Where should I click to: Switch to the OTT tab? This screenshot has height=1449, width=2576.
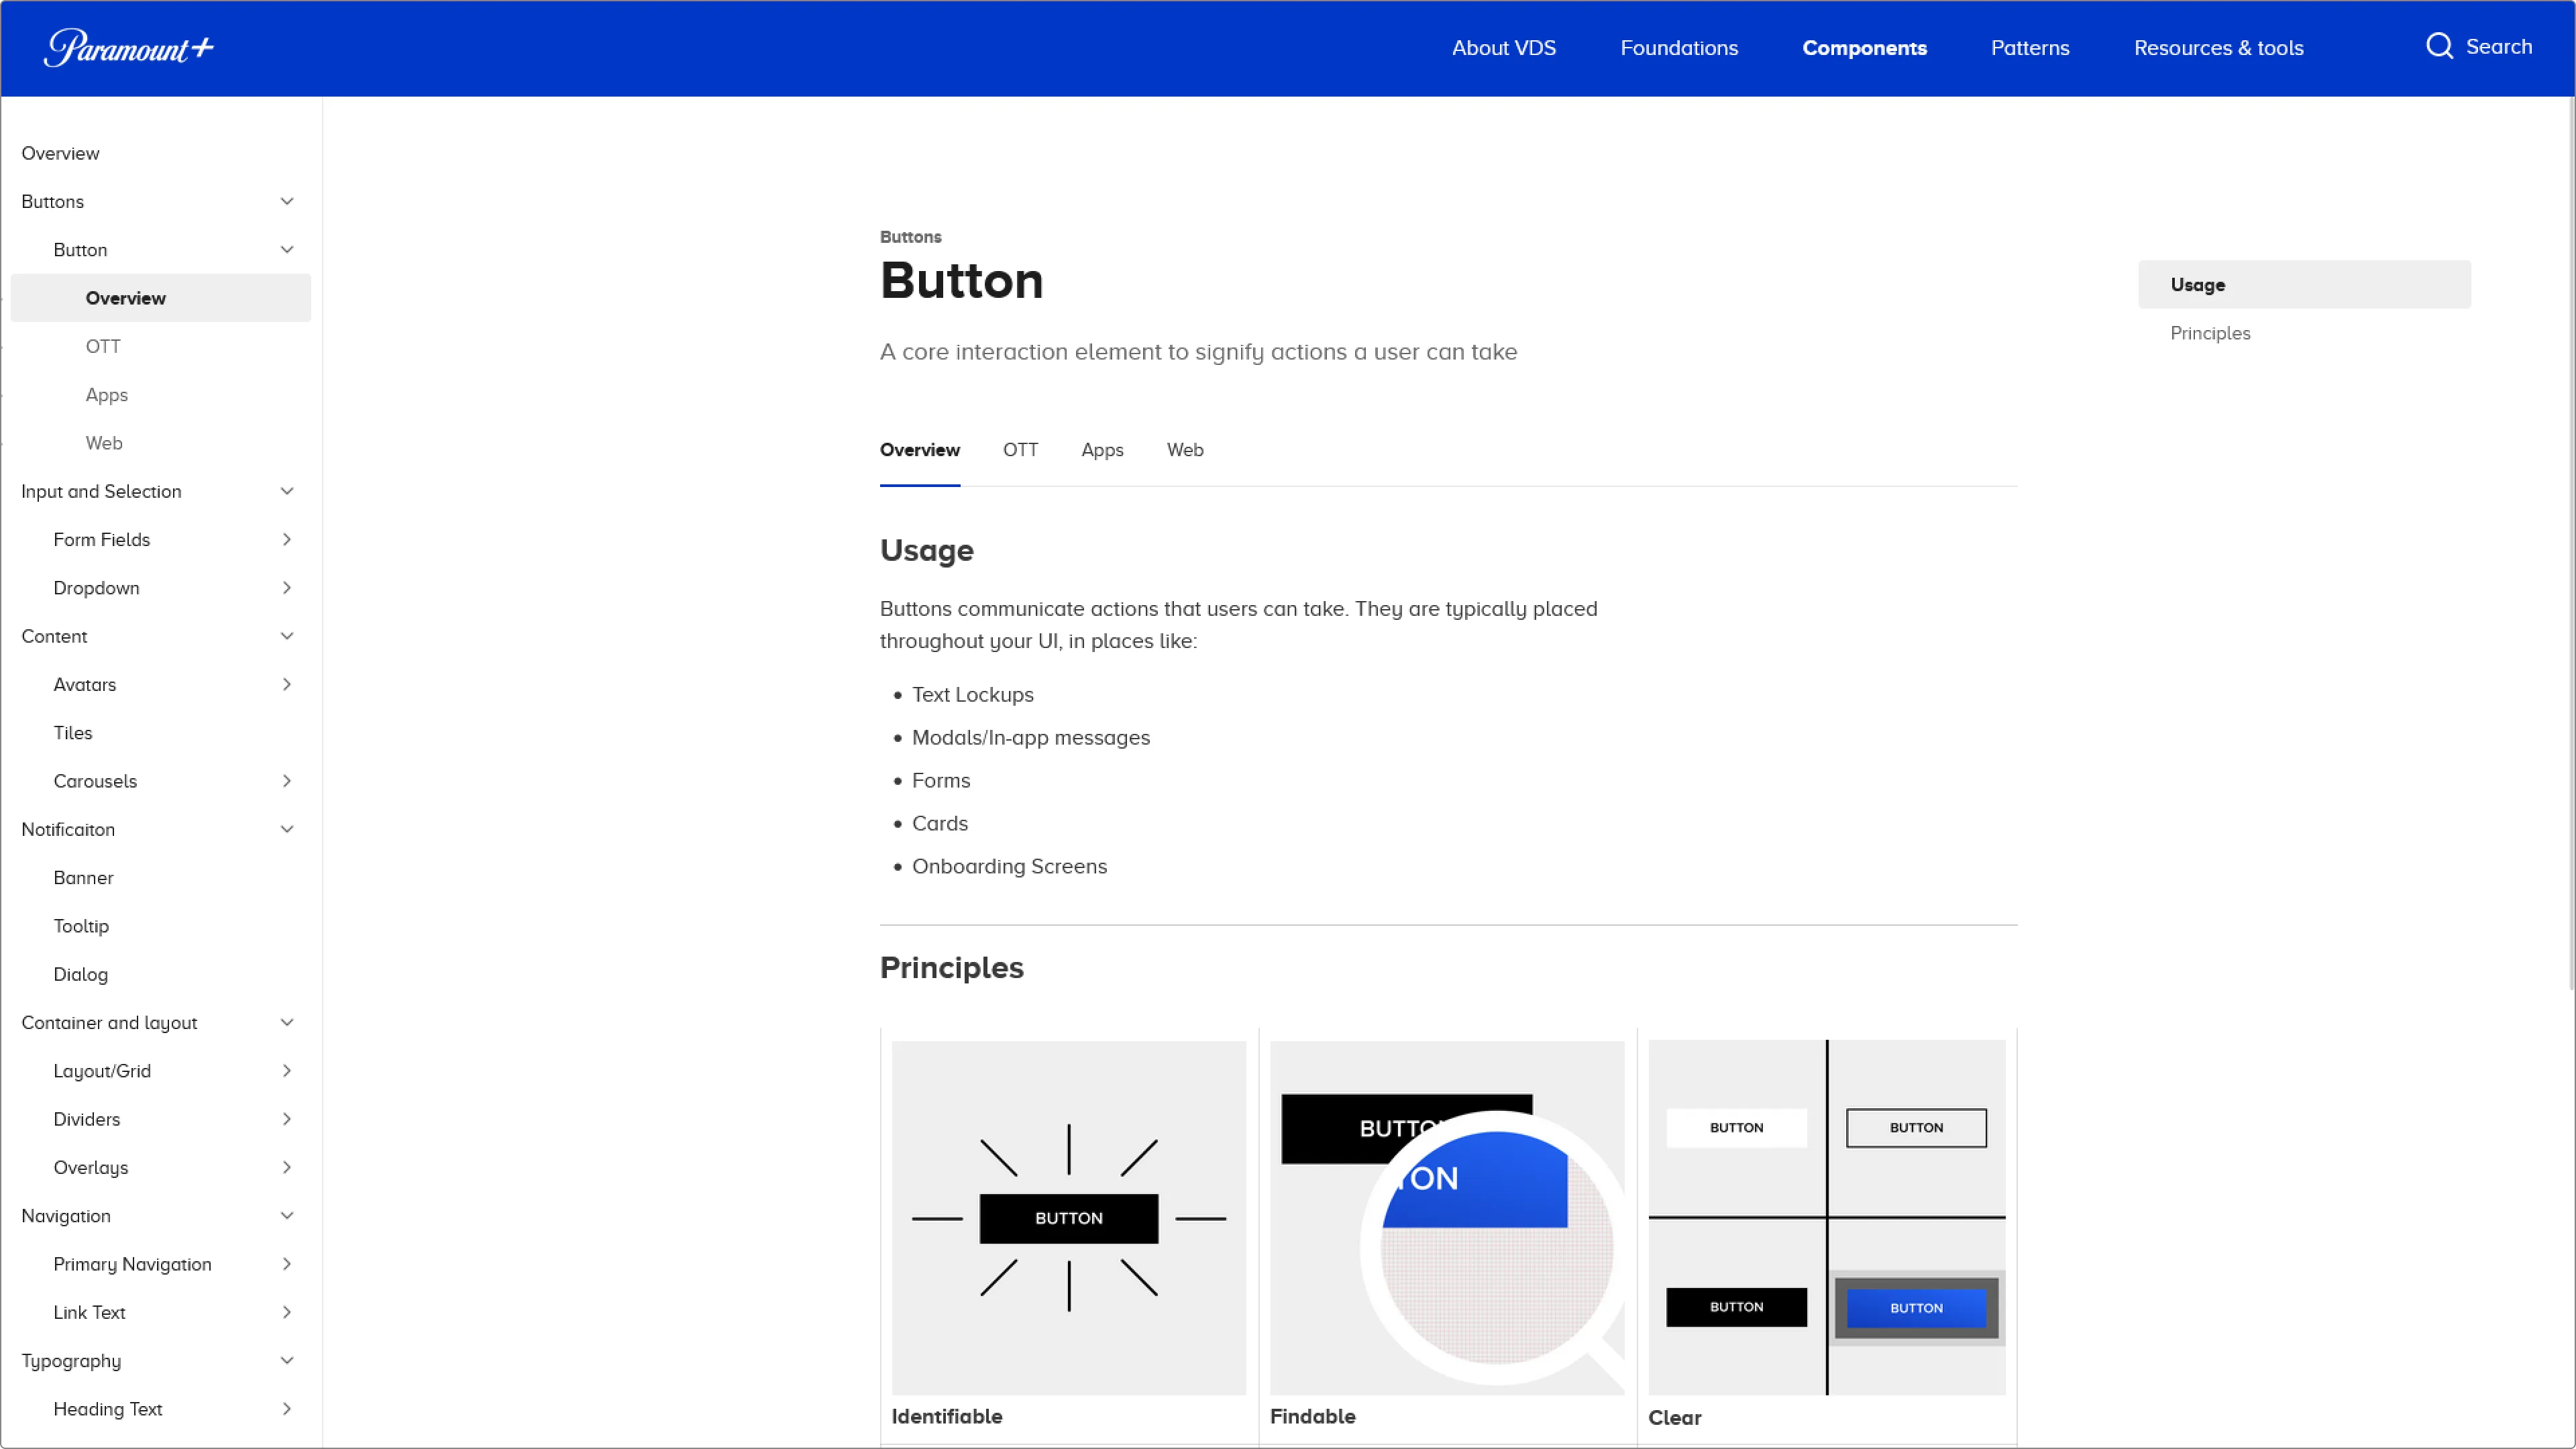(1020, 450)
